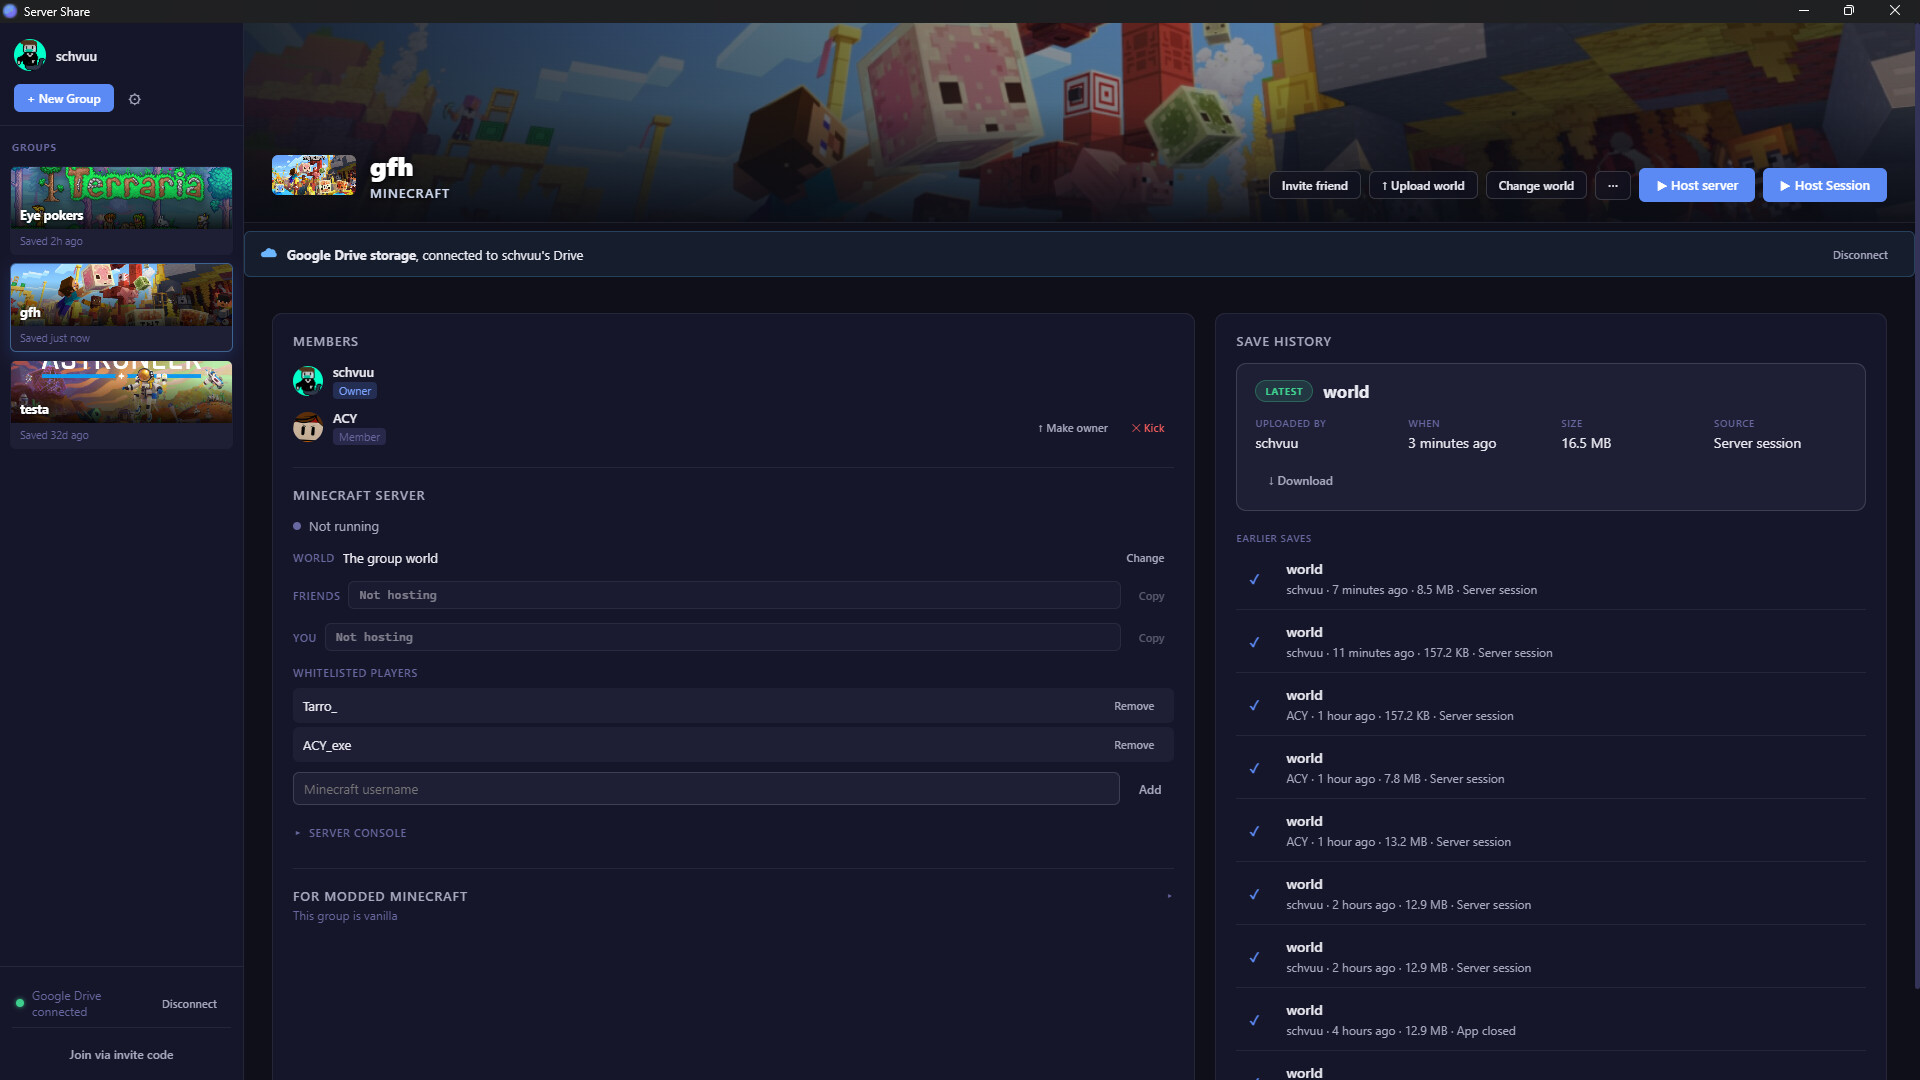This screenshot has width=1920, height=1080.
Task: Click checkmark on 8.5 MB world save
Action: (1254, 579)
